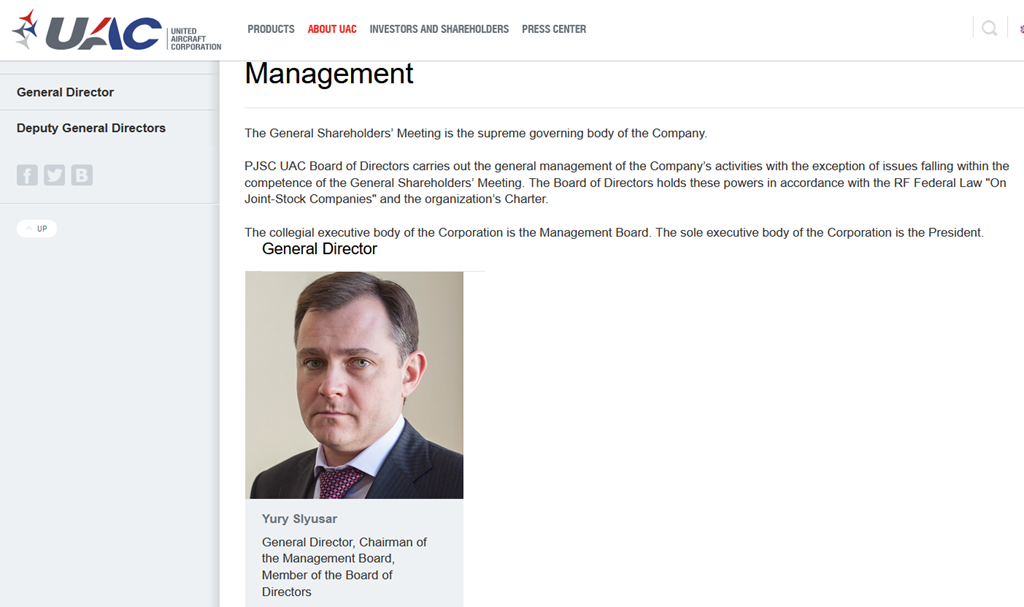Open the Press Center menu
Screen dimensions: 1024x607
554,29
